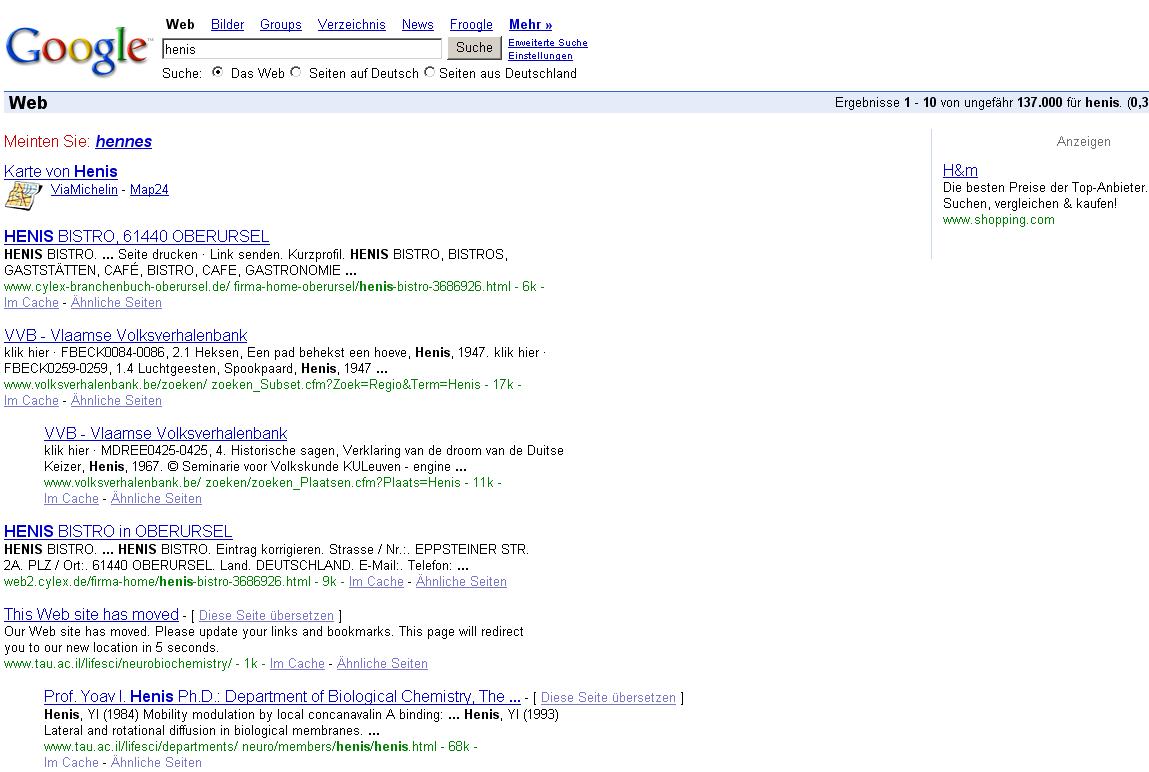Open Im Cache for henis/henis.html result
The image size is (1149, 772).
point(71,762)
